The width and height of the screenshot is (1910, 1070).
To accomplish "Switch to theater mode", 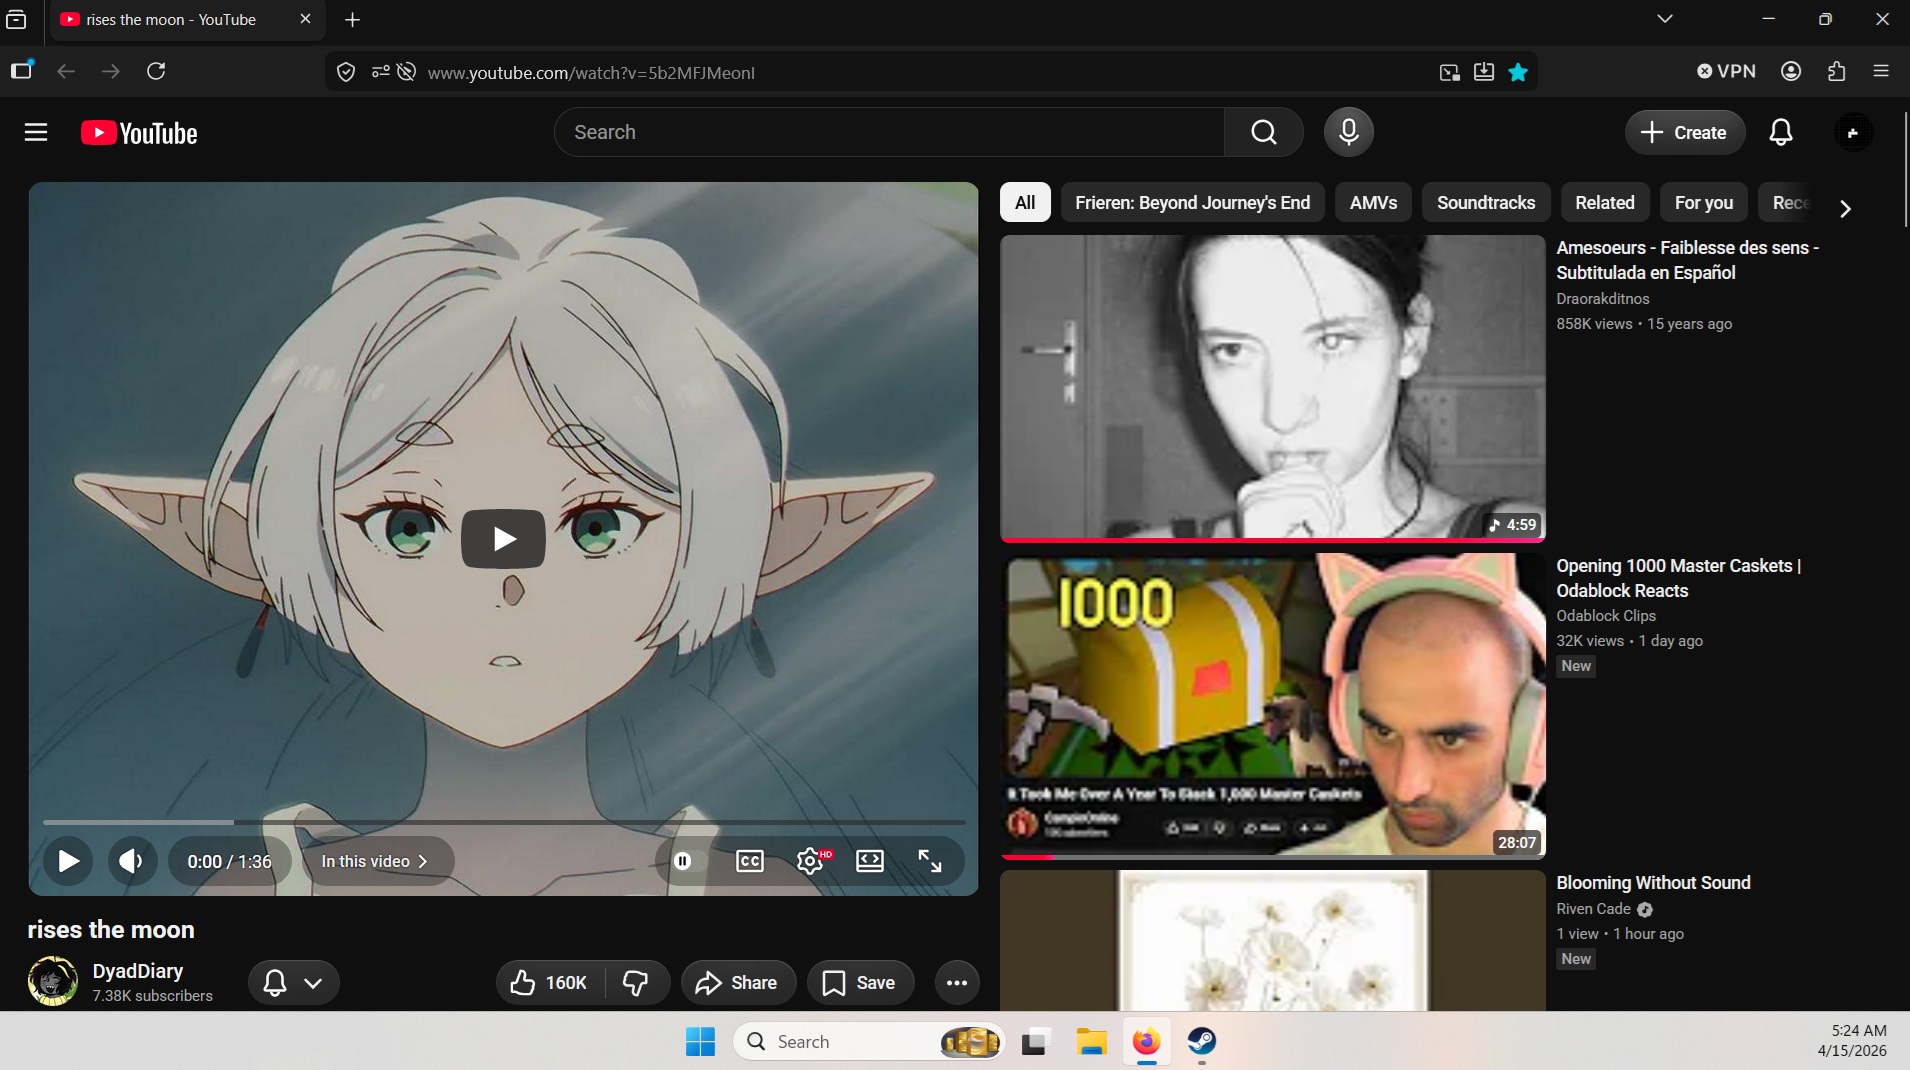I will [x=870, y=861].
